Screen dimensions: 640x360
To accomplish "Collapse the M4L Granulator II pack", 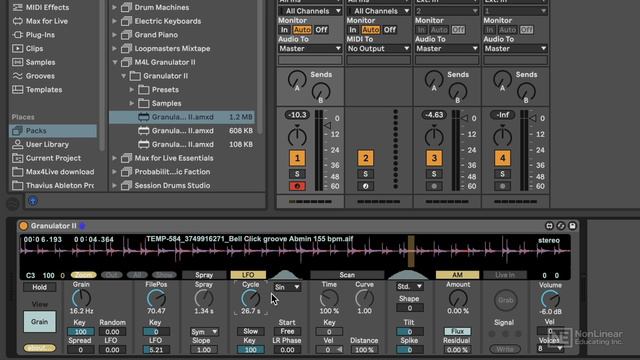I will point(115,62).
